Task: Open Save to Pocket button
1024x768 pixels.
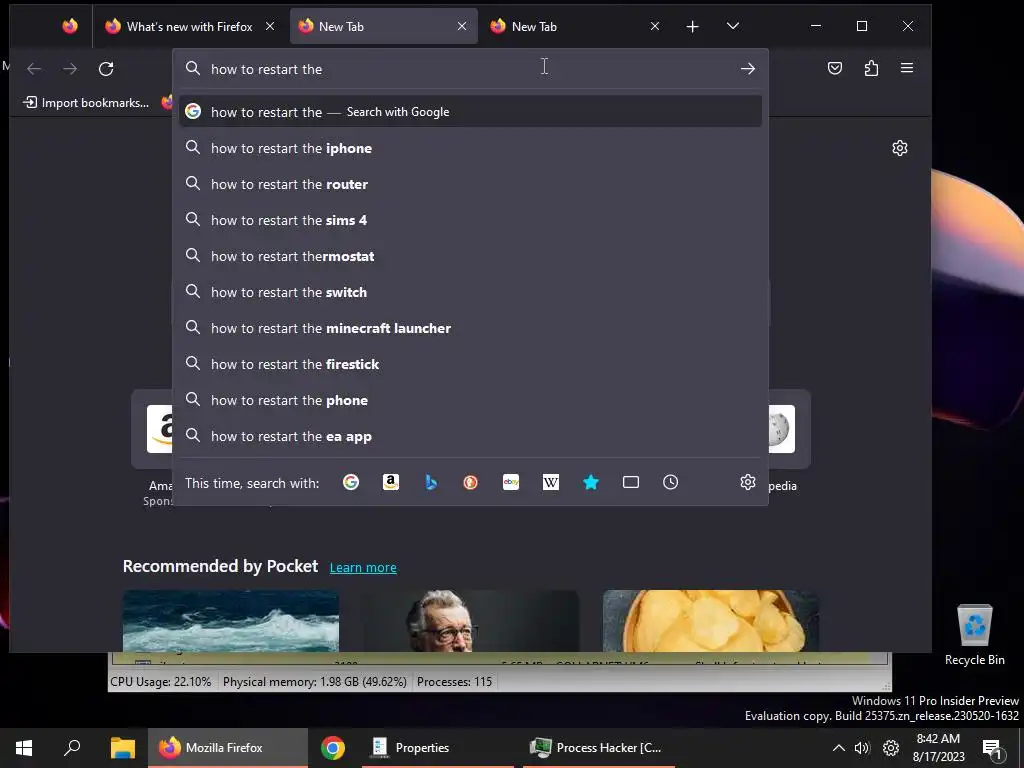Action: tap(835, 68)
